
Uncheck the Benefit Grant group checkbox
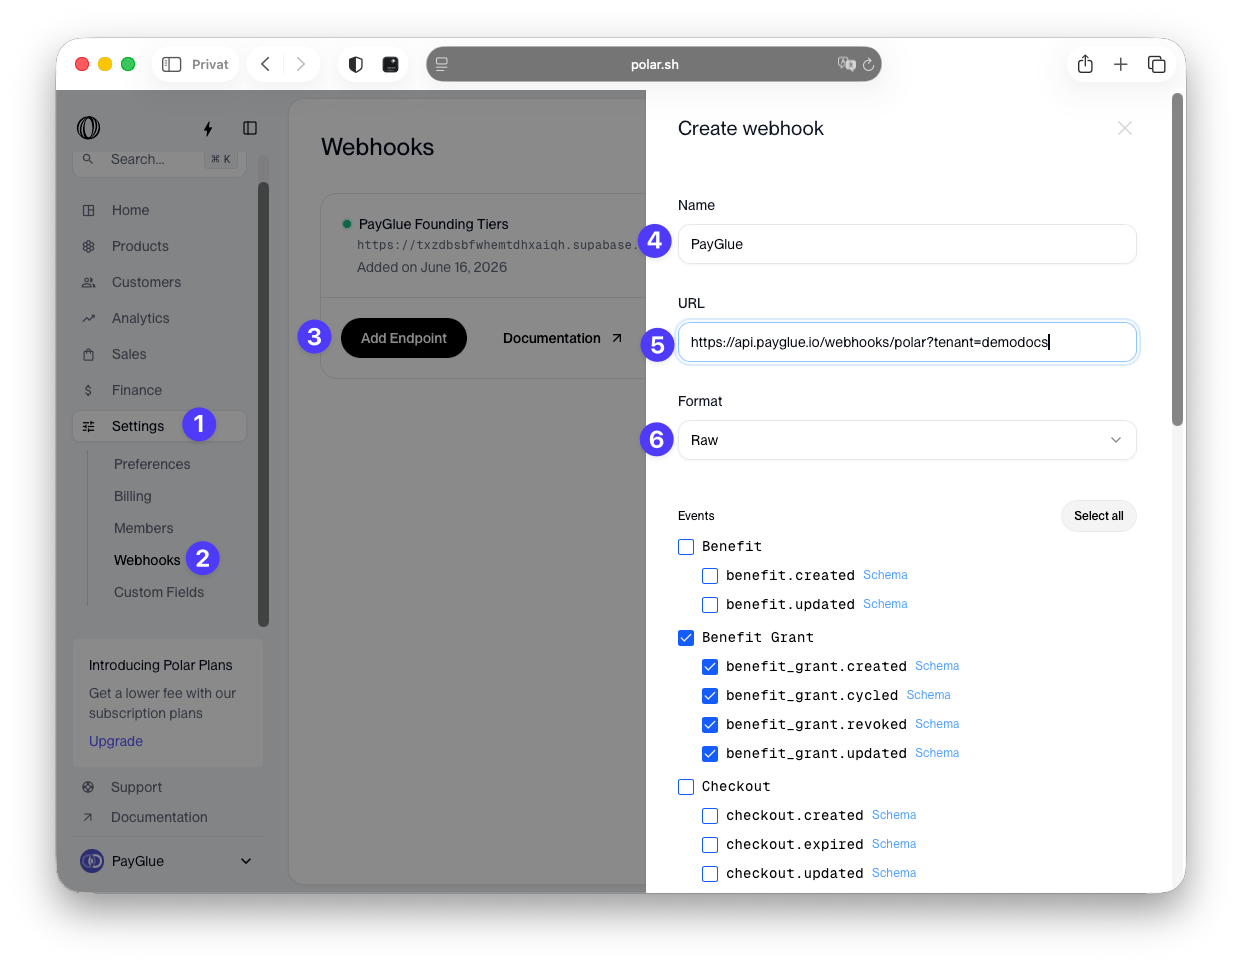pyautogui.click(x=686, y=638)
